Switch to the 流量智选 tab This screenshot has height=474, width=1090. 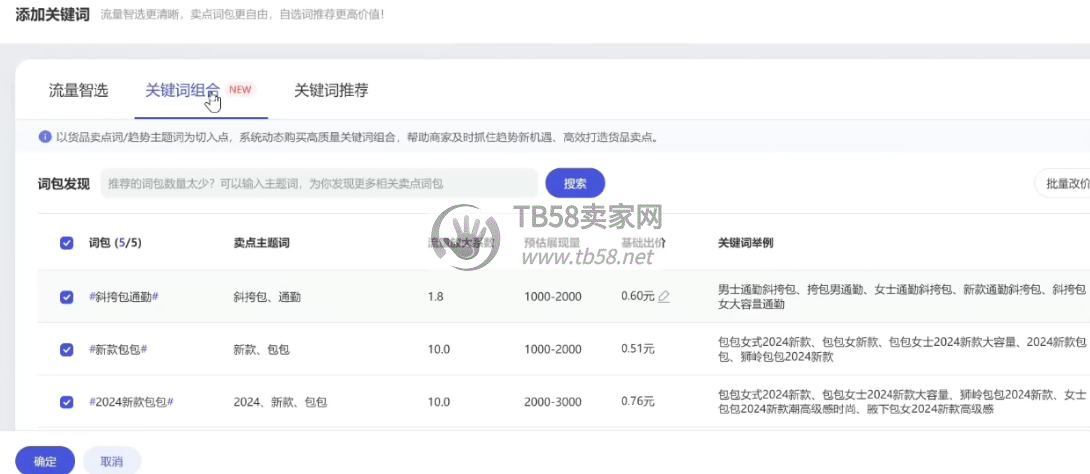[79, 90]
